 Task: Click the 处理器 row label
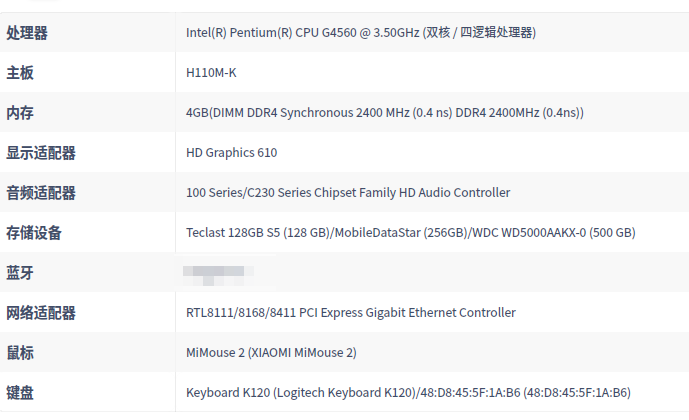click(x=27, y=33)
